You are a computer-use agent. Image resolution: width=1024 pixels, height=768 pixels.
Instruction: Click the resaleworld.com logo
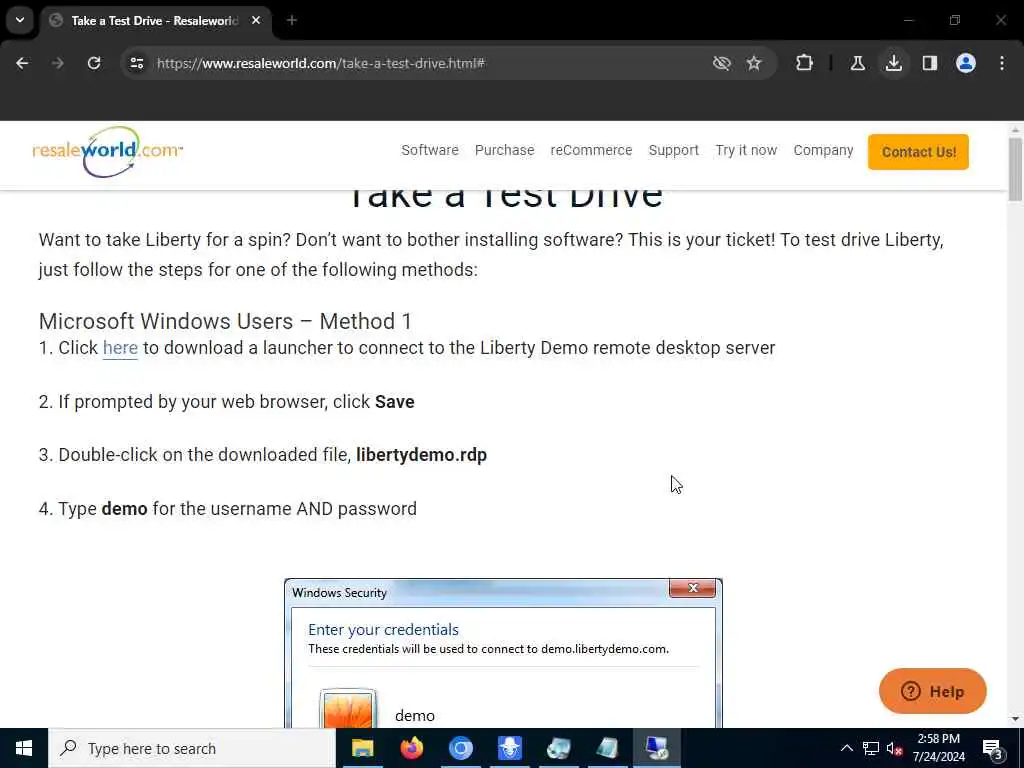(x=108, y=152)
